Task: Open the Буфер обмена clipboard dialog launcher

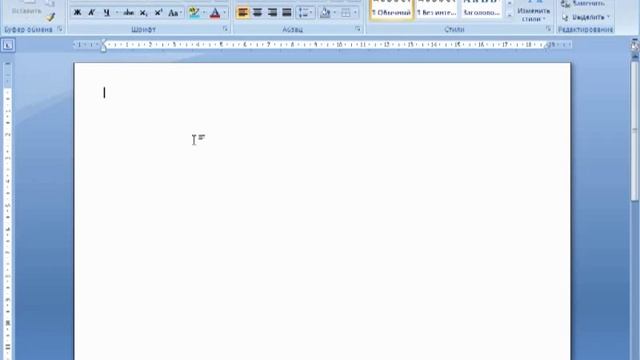Action: [x=60, y=29]
